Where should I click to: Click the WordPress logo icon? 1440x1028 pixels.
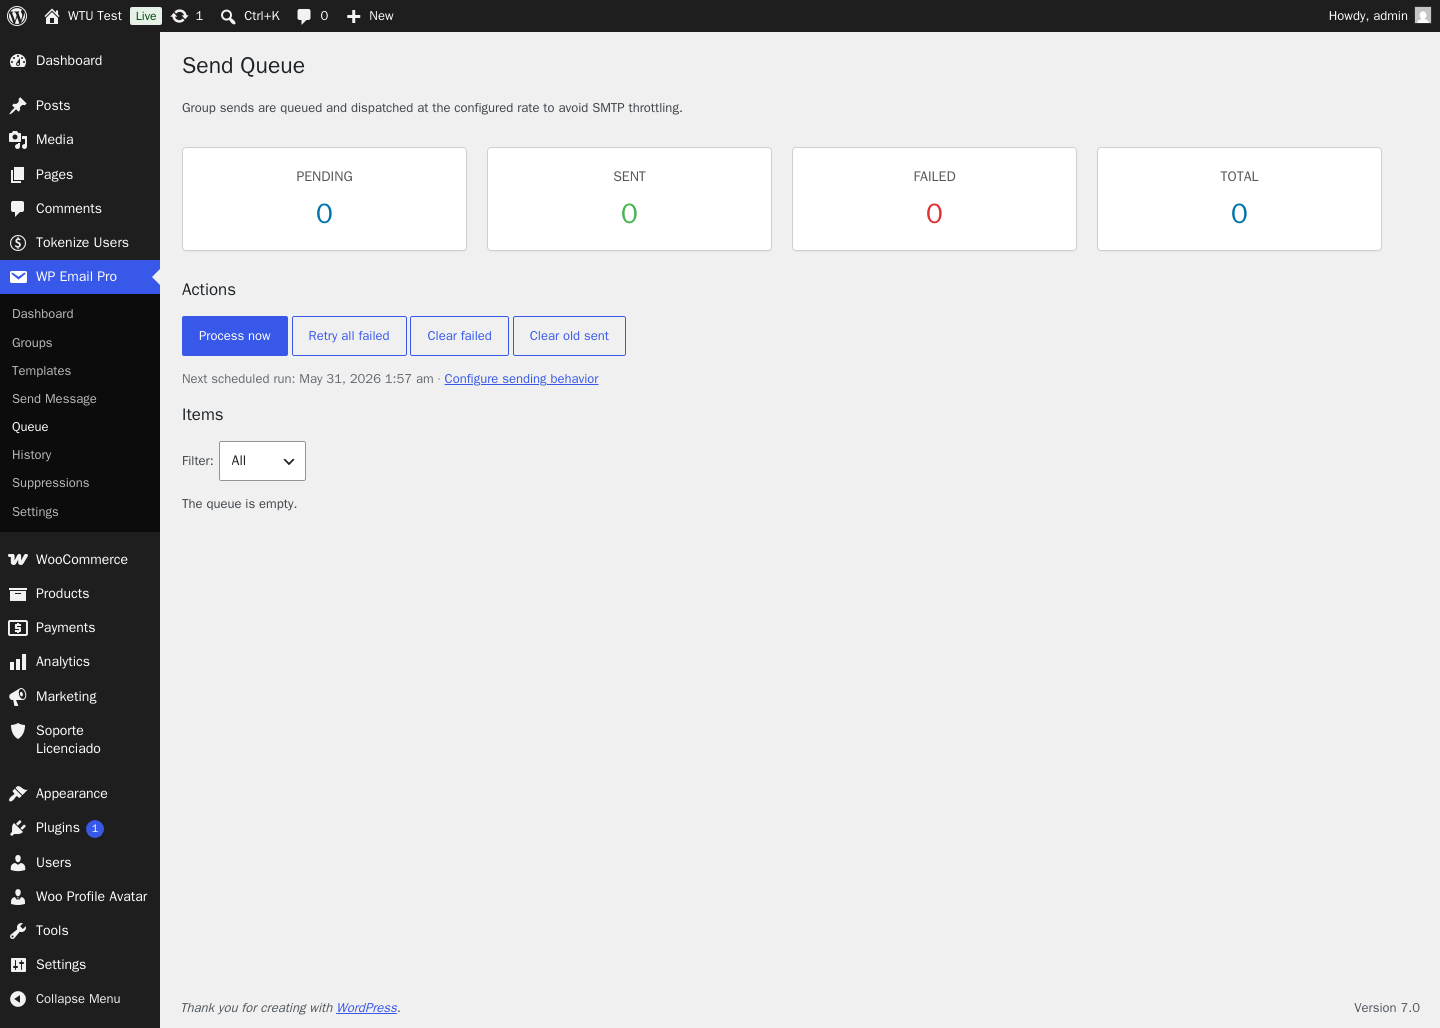(x=17, y=16)
